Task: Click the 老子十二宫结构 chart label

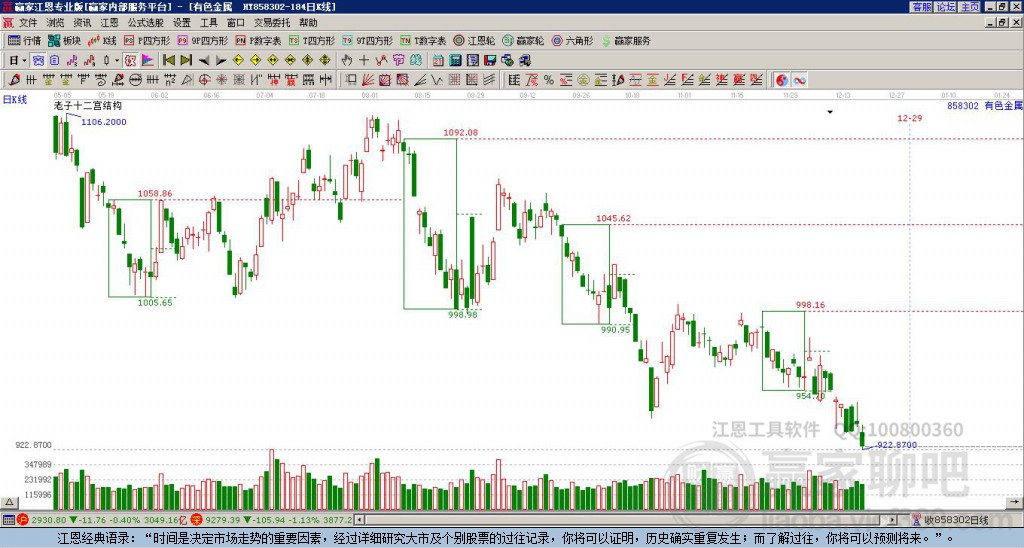Action: tap(88, 105)
